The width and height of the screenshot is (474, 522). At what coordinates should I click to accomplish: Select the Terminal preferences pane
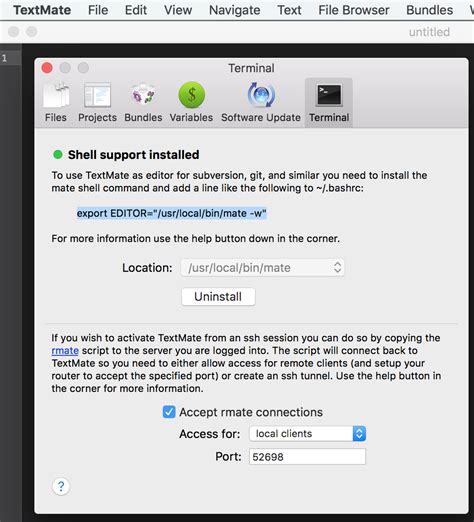(329, 102)
